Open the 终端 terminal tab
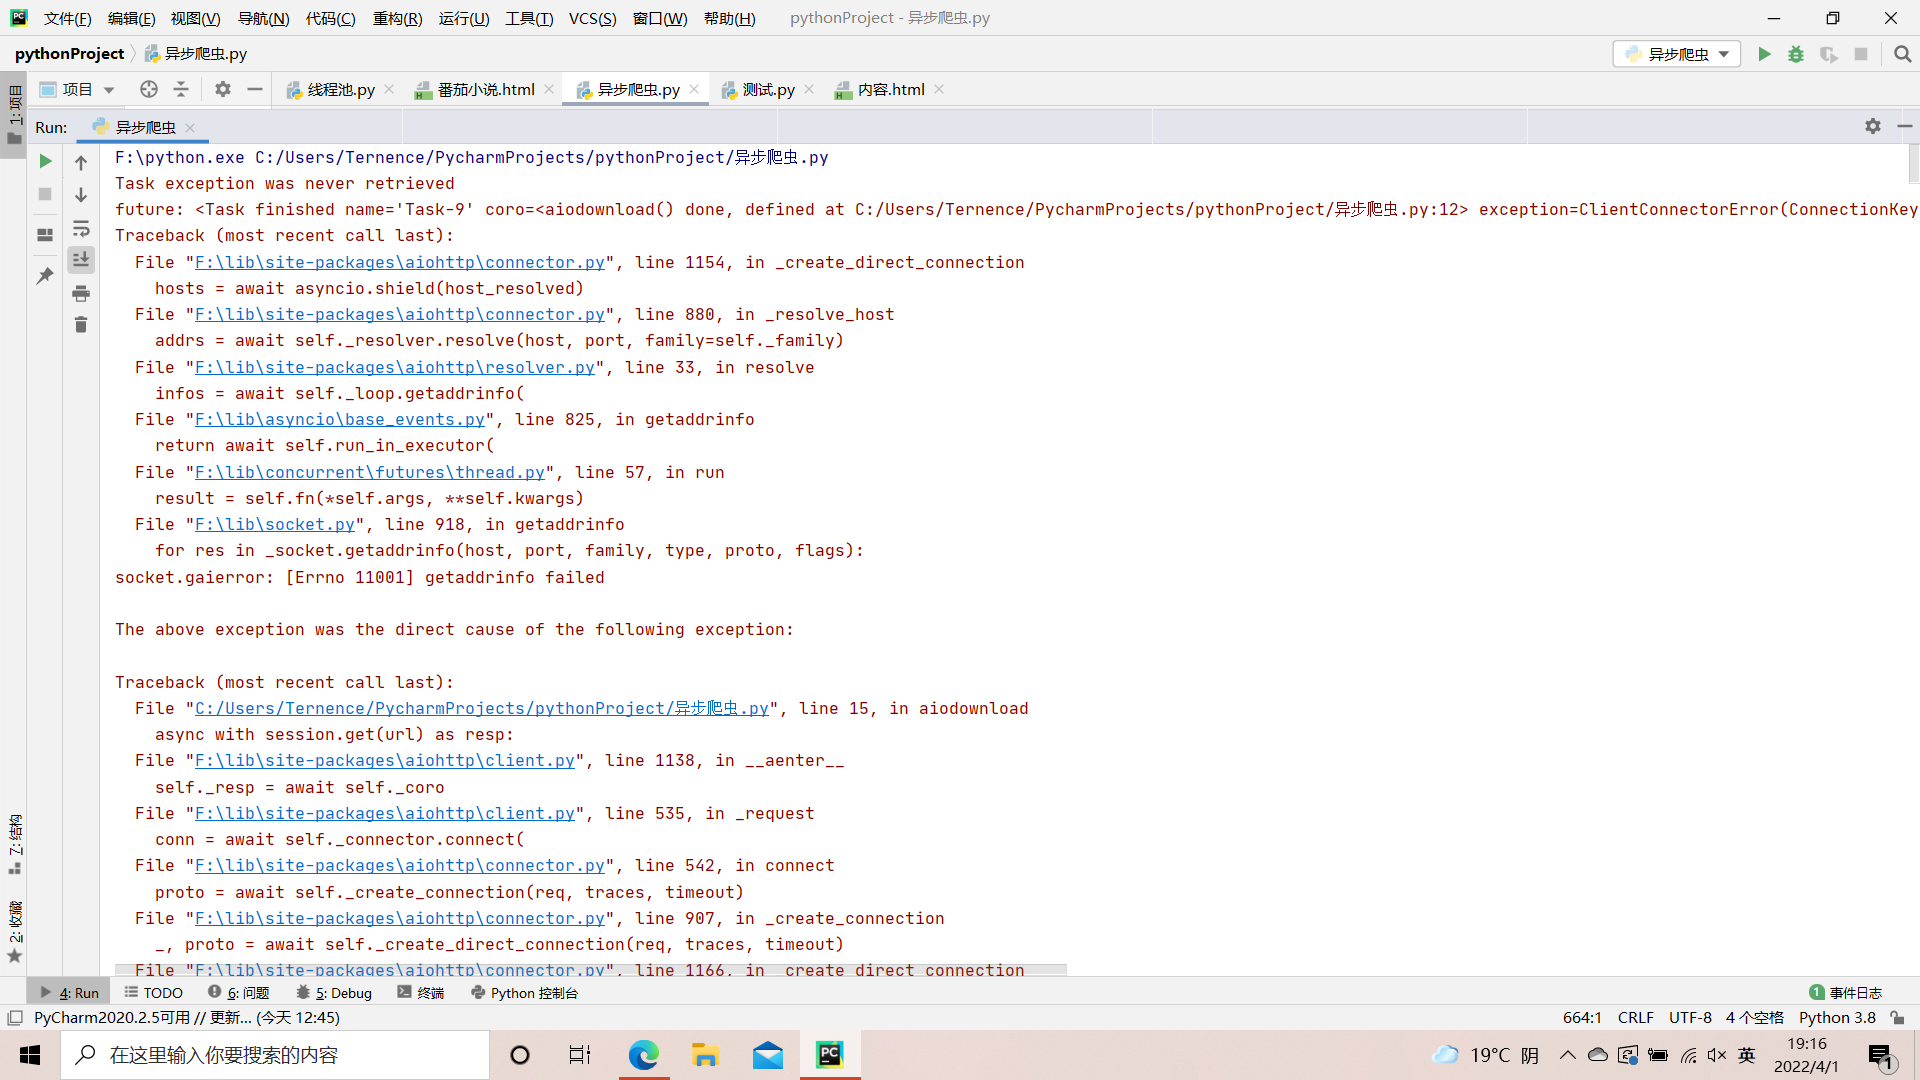 [421, 993]
